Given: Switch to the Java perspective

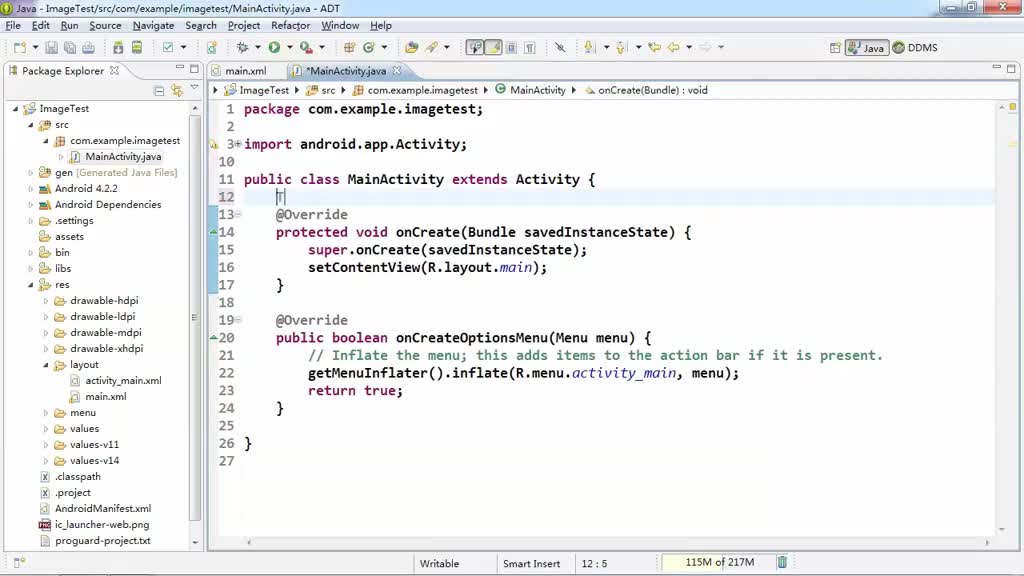Looking at the screenshot, I should [867, 48].
